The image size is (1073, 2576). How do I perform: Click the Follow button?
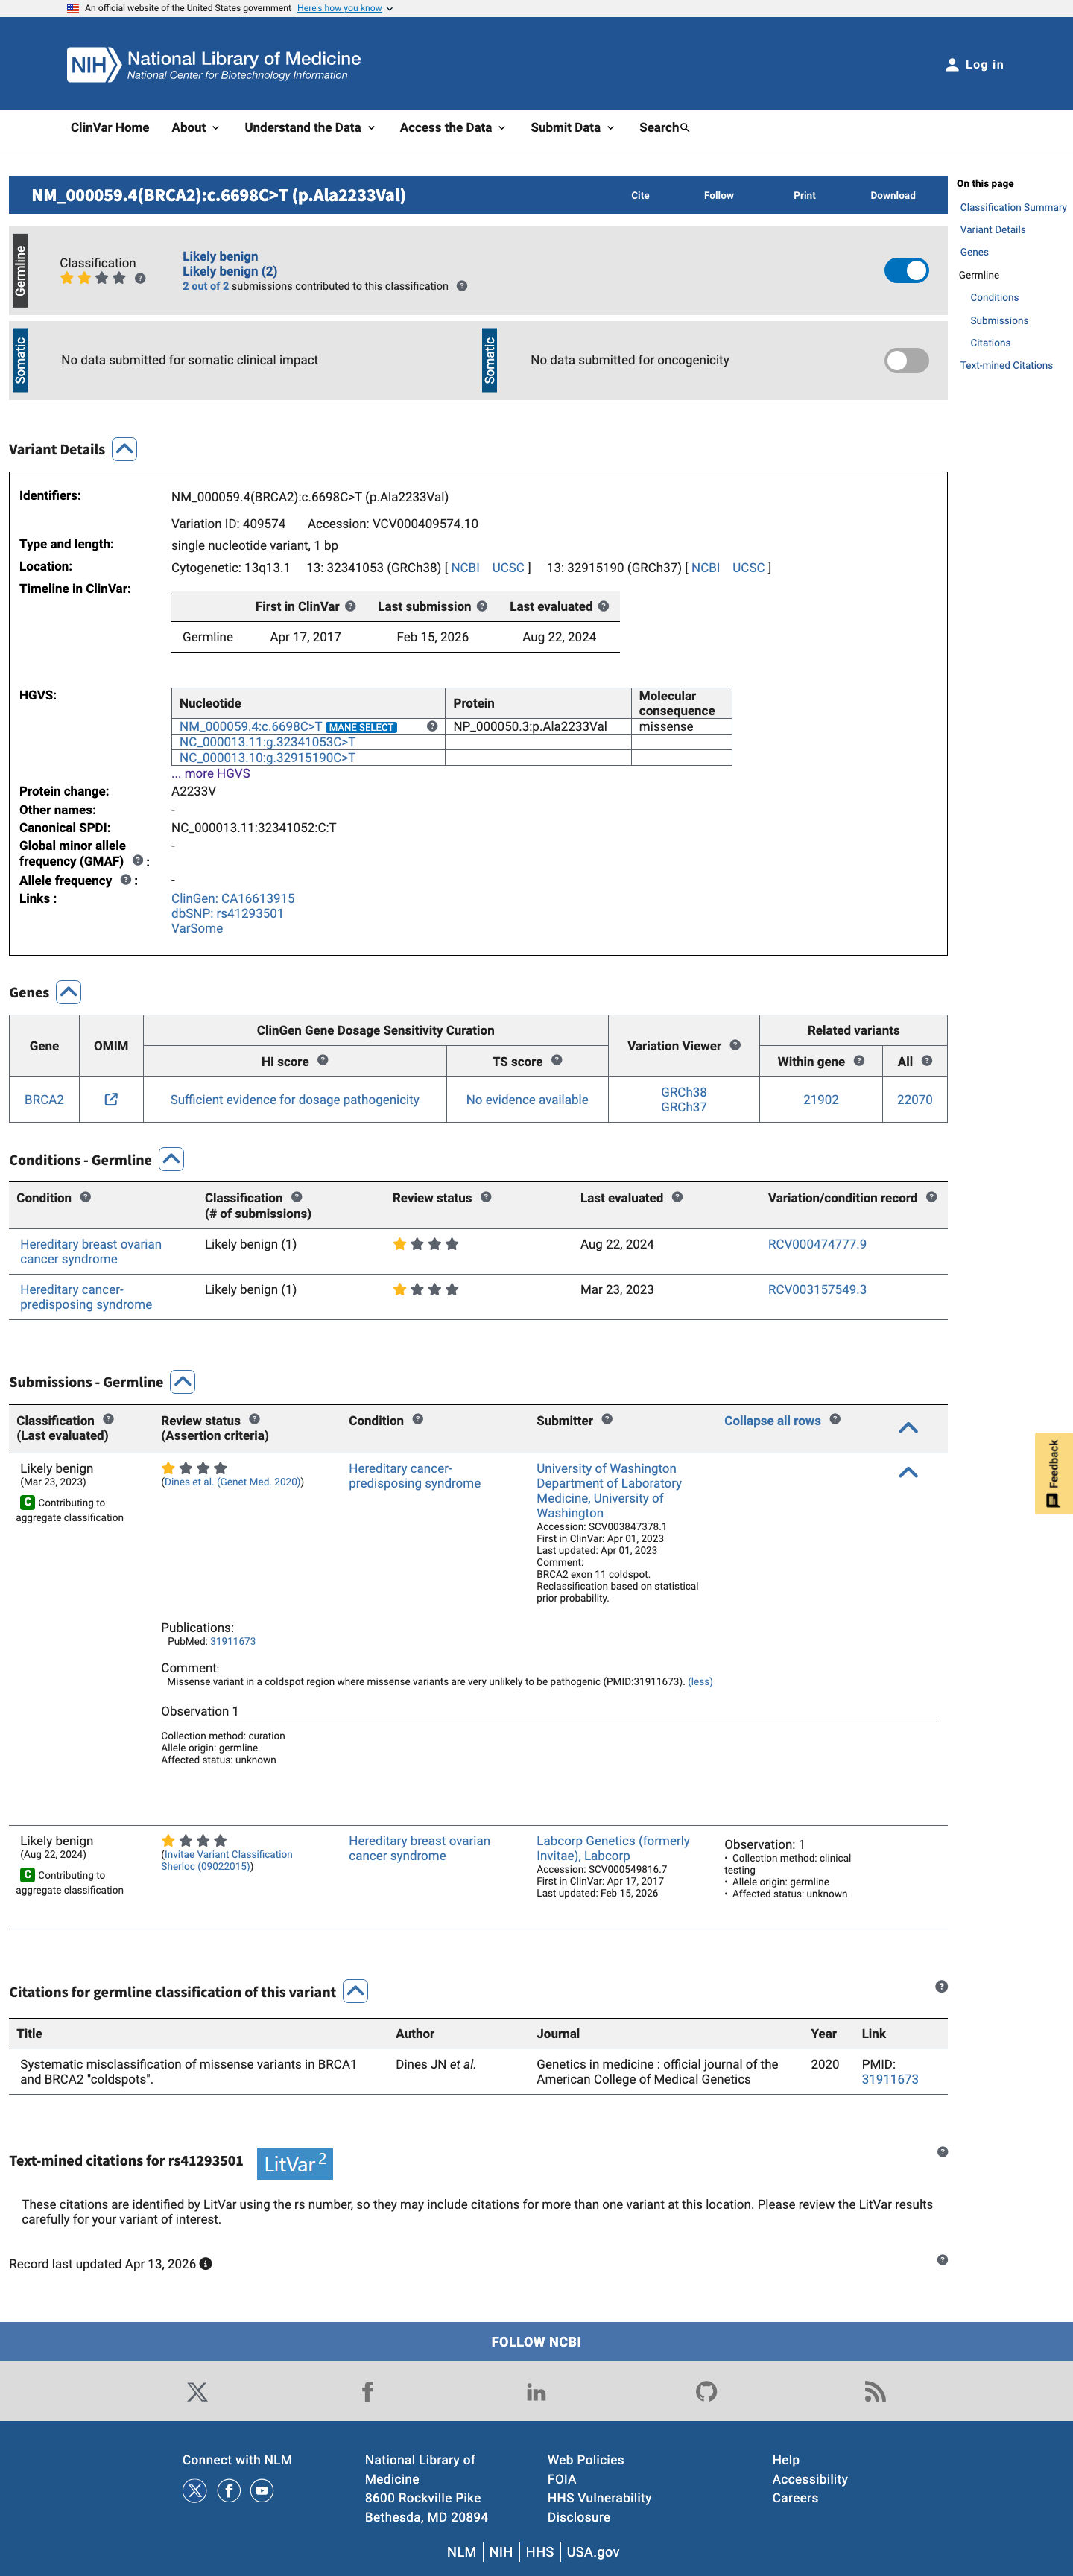[x=718, y=196]
